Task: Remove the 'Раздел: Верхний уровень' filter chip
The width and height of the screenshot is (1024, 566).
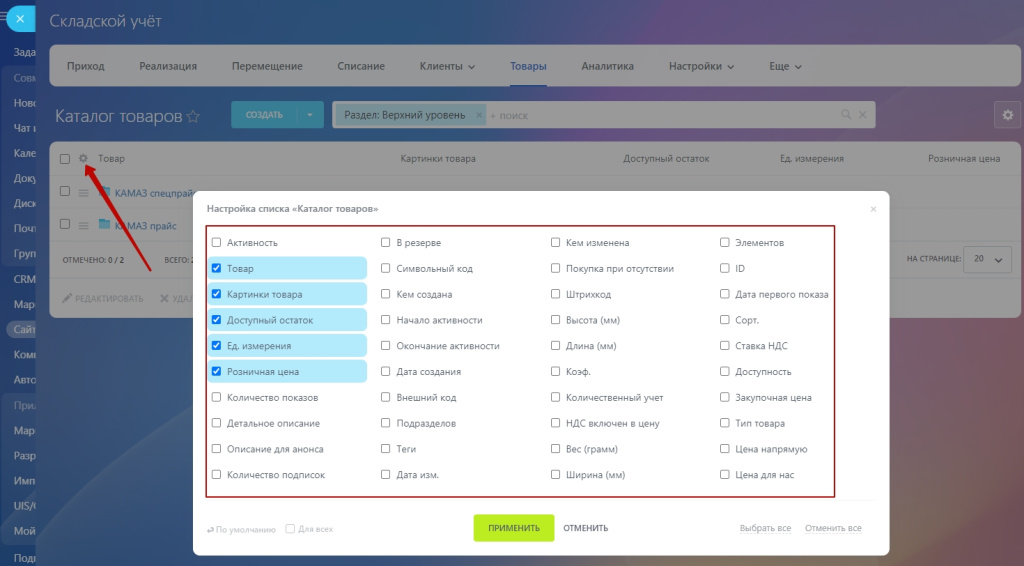Action: coord(479,115)
